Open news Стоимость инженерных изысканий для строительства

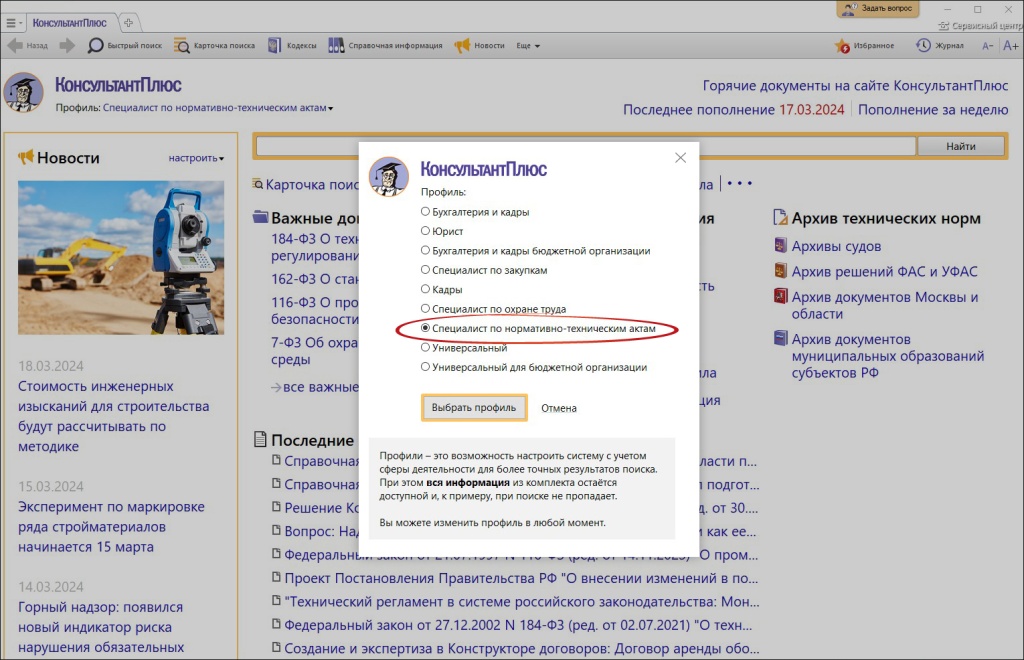click(x=114, y=416)
